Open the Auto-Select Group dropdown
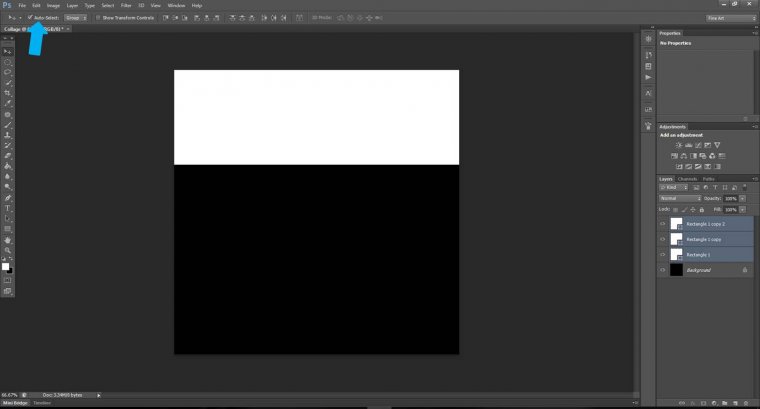The width and height of the screenshot is (760, 409). pyautogui.click(x=76, y=17)
